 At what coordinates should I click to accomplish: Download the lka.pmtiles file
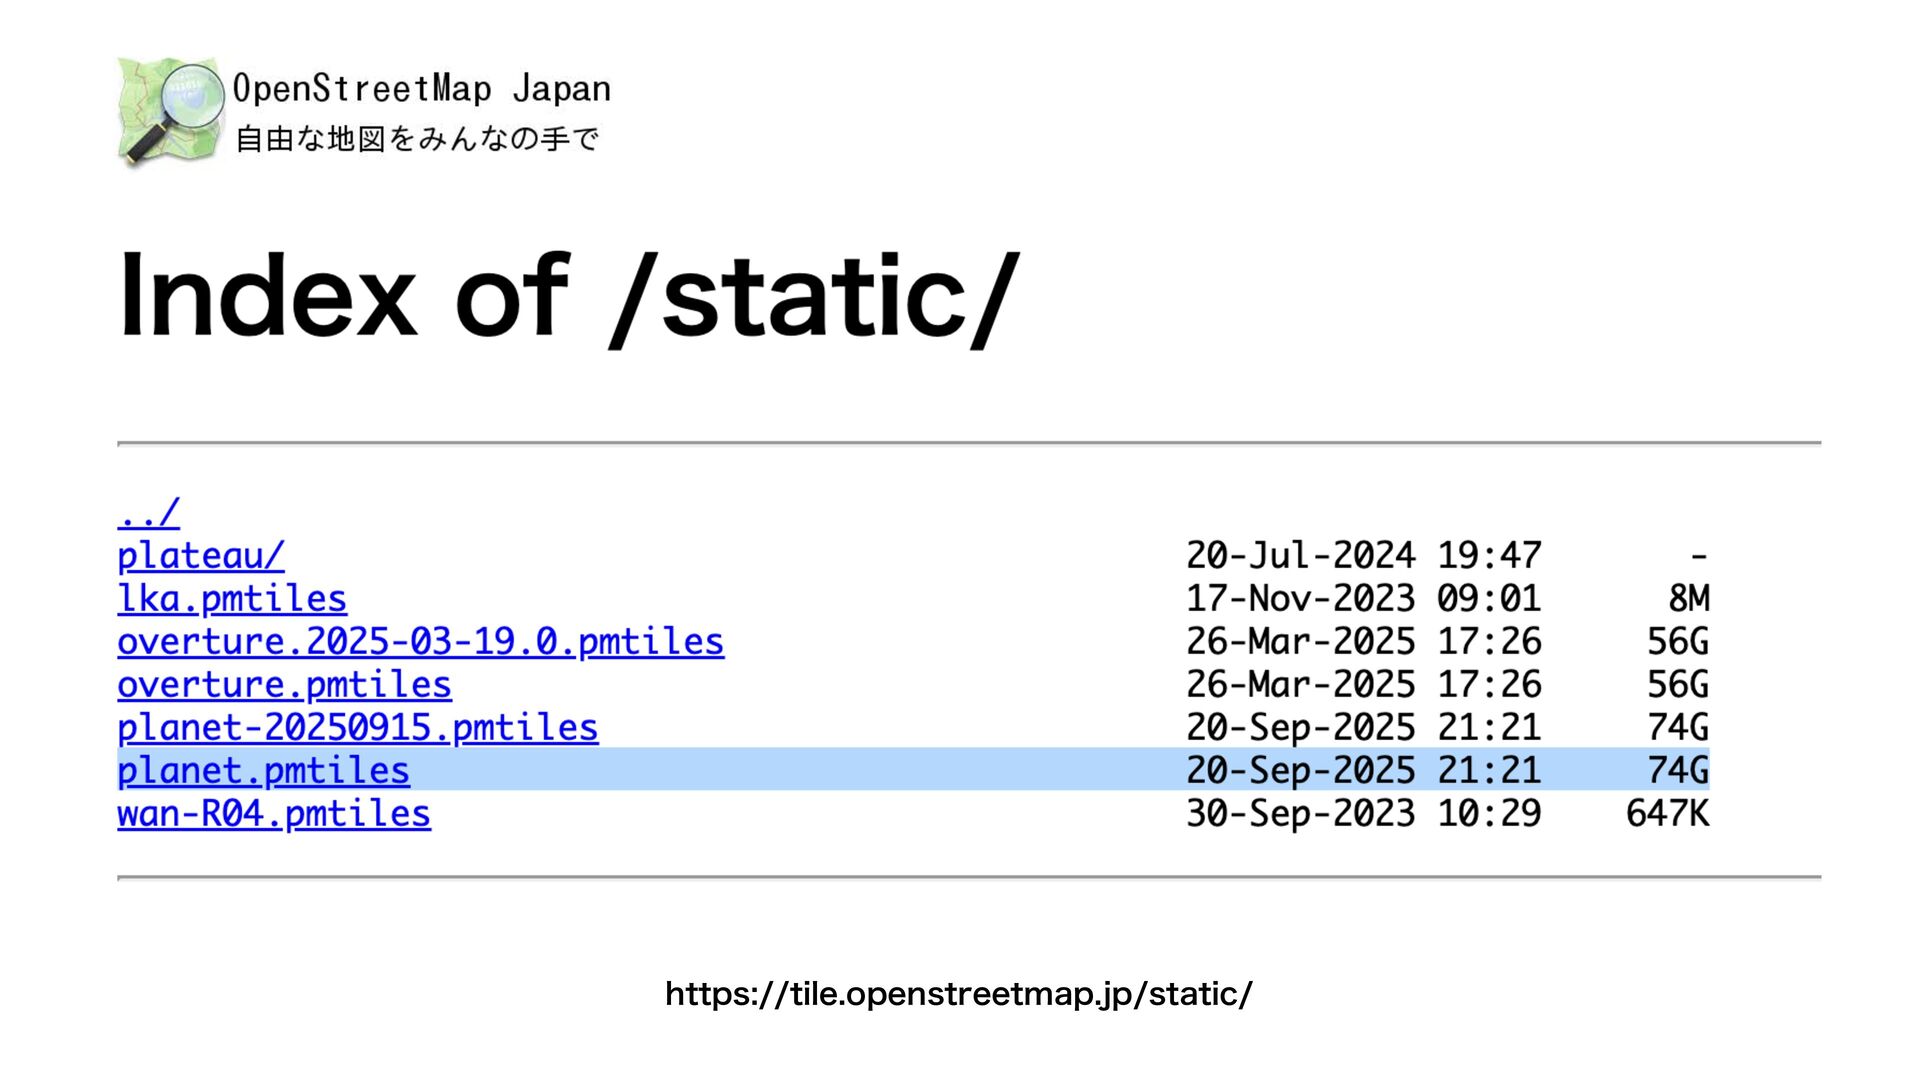pos(232,598)
